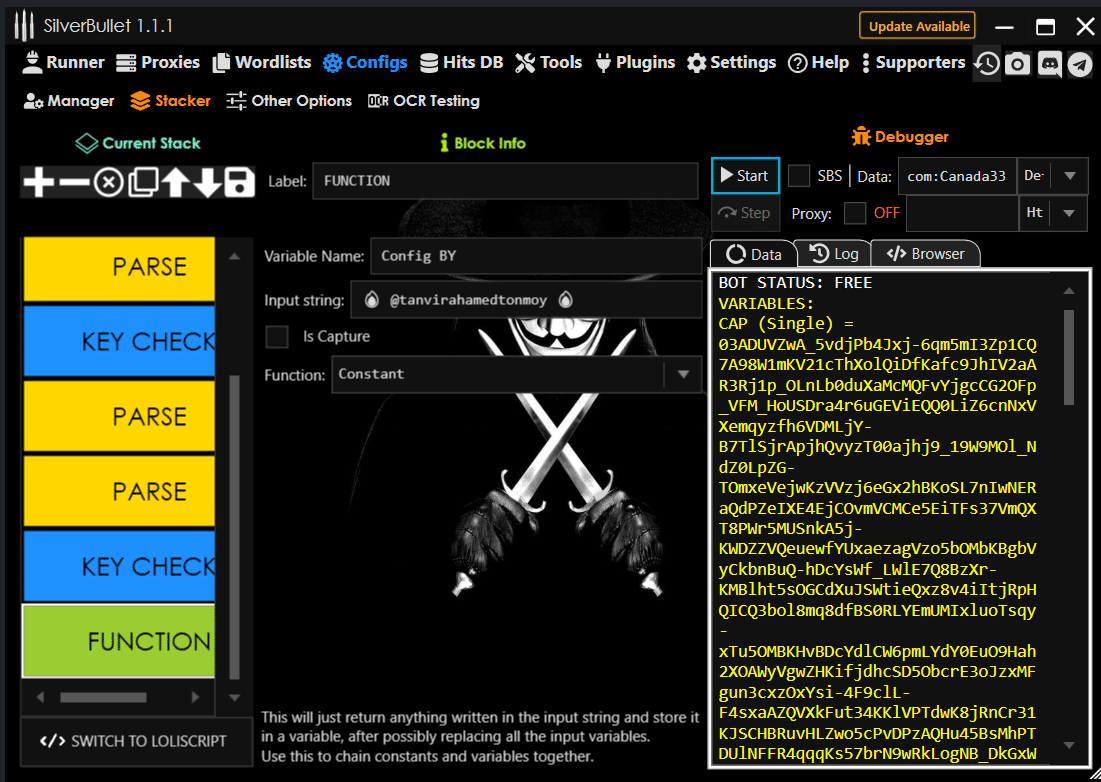Viewport: 1101px width, 782px height.
Task: Click the Label input field
Action: 505,181
